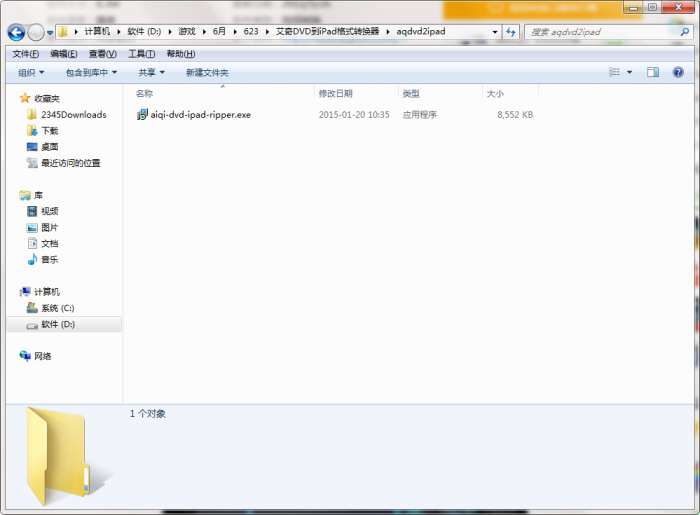700x515 pixels.
Task: Open the 工具(T) menu
Action: [x=142, y=54]
